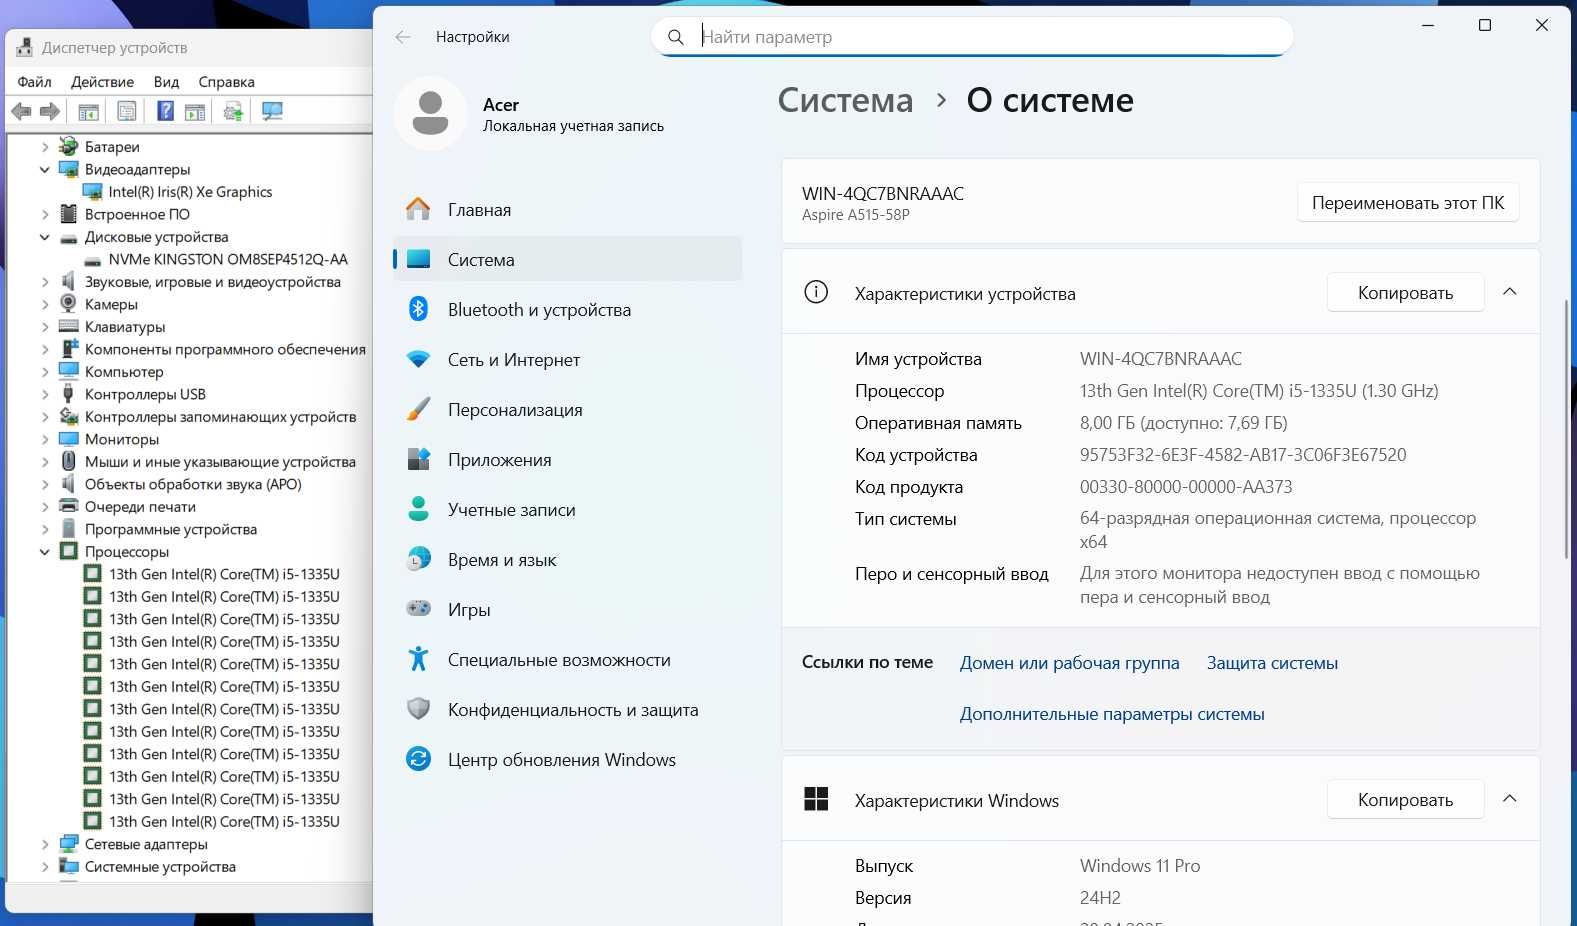The image size is (1577, 926).
Task: Click the accessibility figure icon in sidebar
Action: pyautogui.click(x=418, y=659)
